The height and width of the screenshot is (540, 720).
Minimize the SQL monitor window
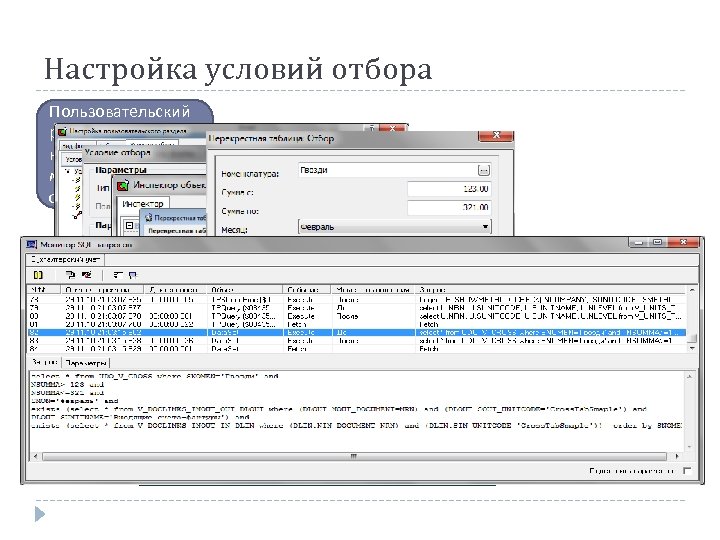pyautogui.click(x=640, y=242)
